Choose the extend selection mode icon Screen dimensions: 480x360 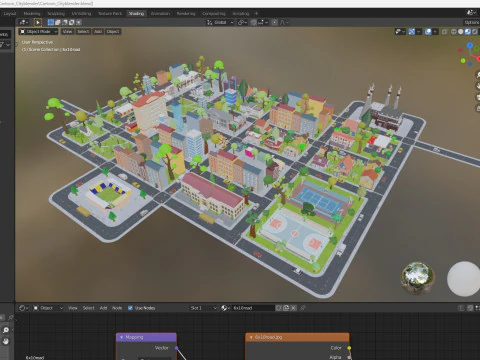[x=58, y=22]
